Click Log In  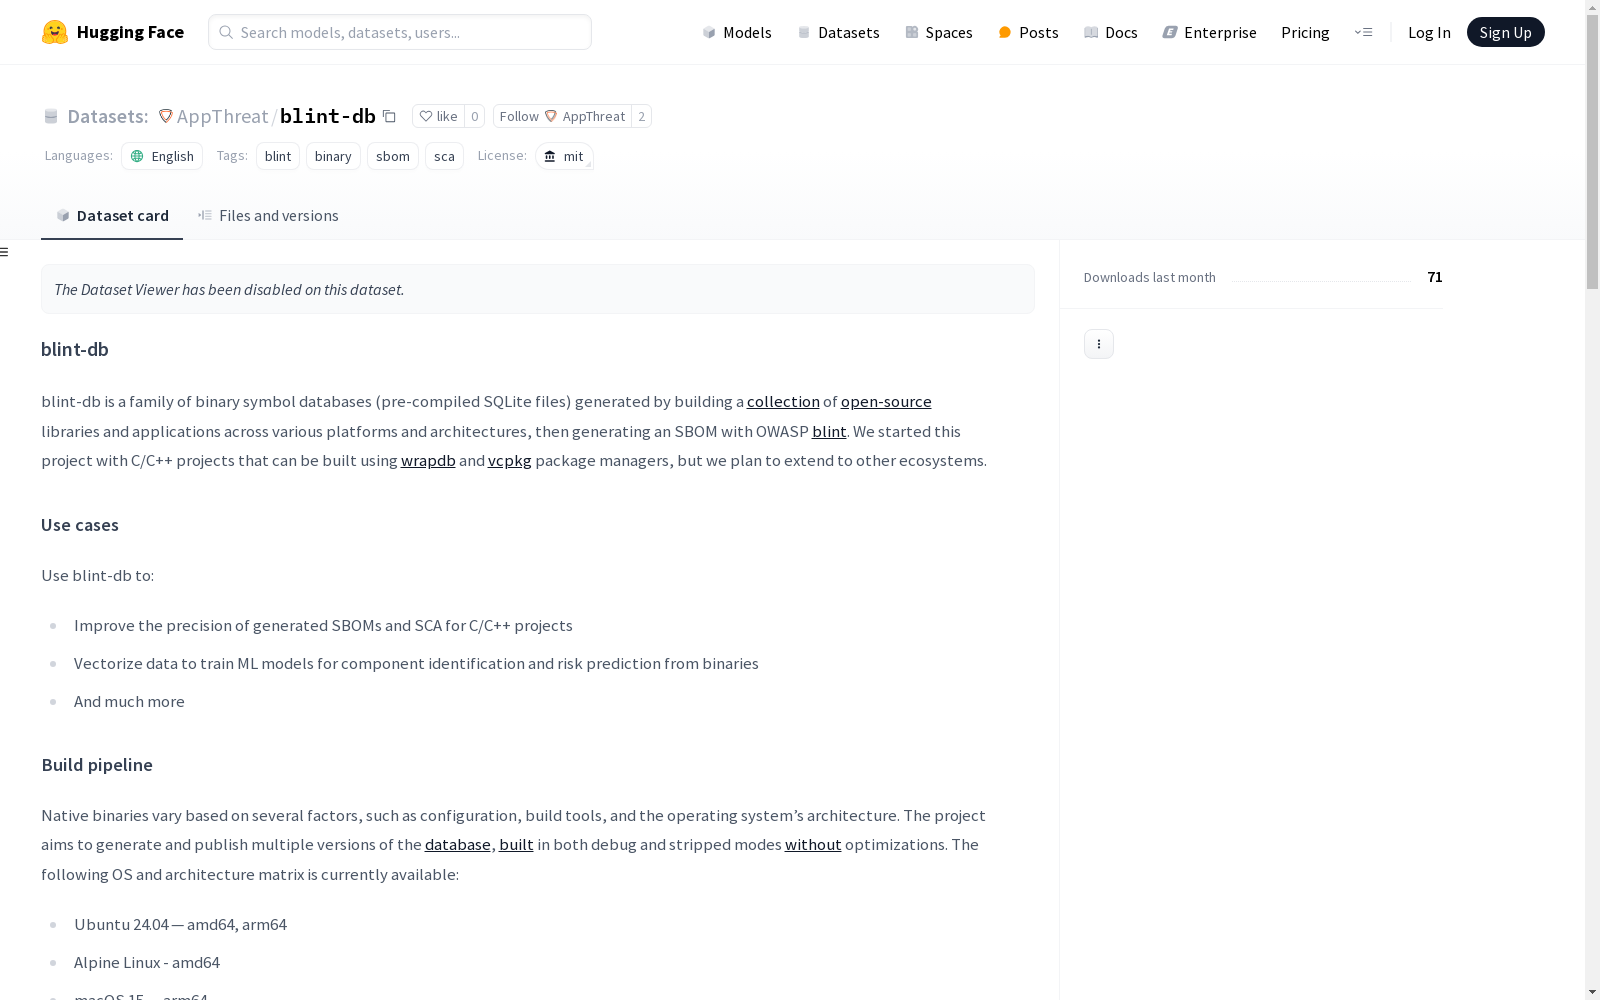tap(1429, 32)
